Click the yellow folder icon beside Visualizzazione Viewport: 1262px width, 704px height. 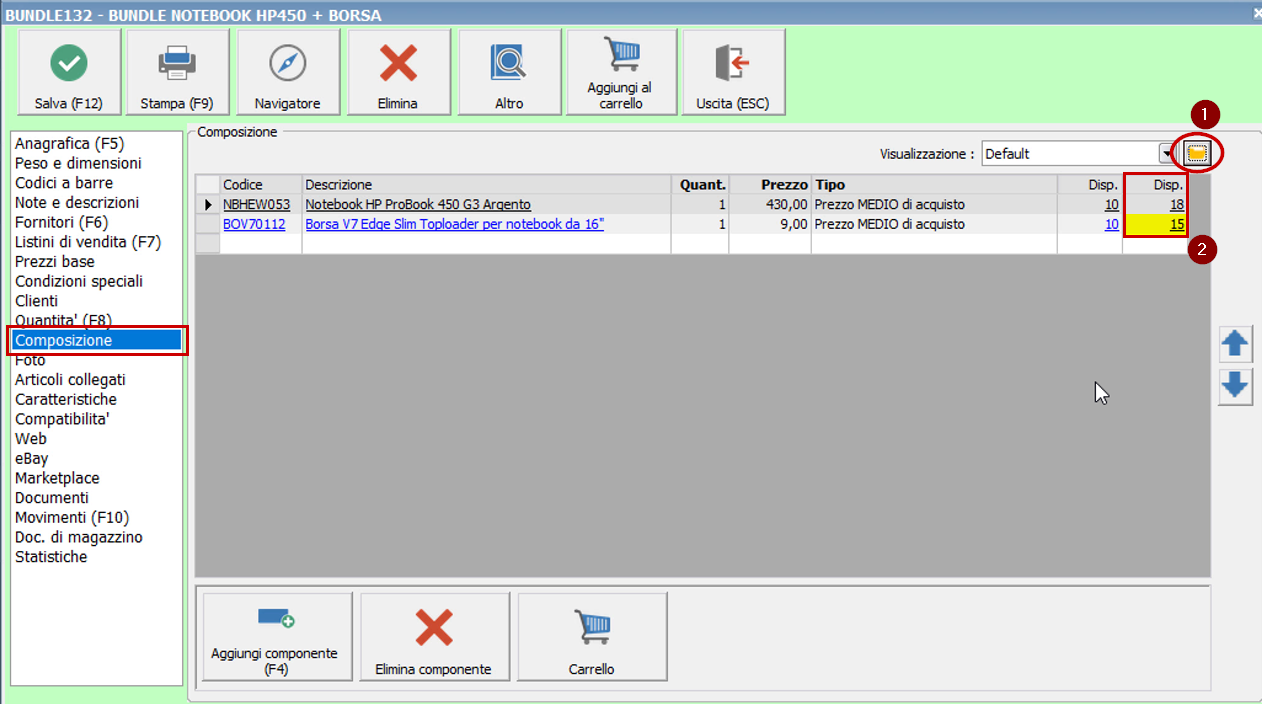point(1197,154)
